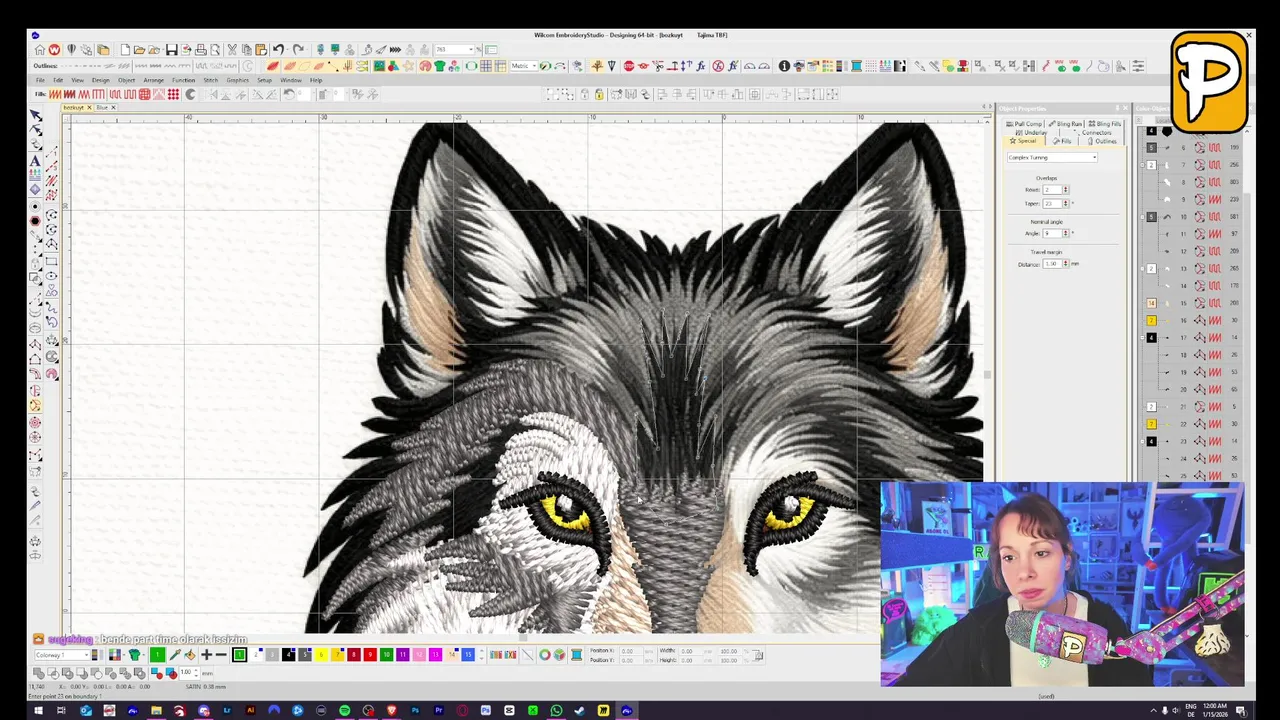Open the Metric units dropdown

[x=535, y=66]
